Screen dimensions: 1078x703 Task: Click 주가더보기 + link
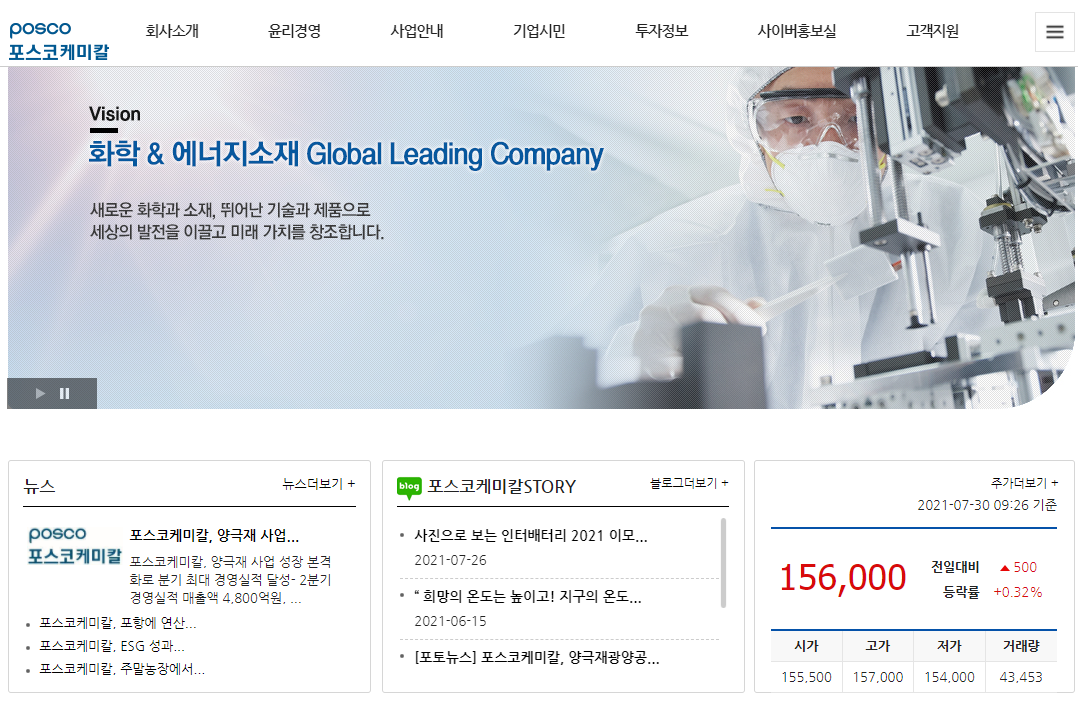point(1024,482)
